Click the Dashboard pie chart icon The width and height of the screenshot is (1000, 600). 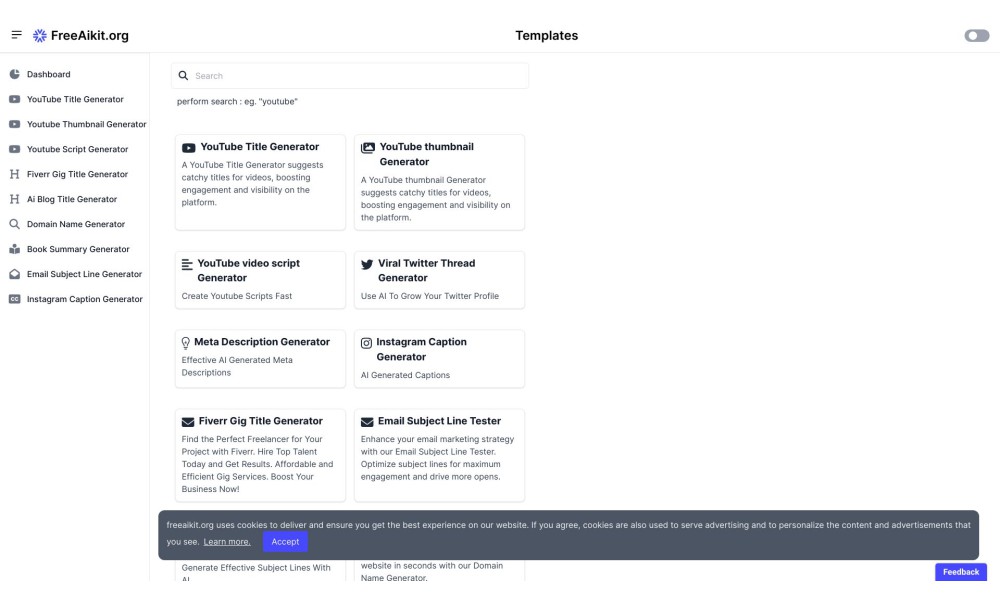point(14,74)
